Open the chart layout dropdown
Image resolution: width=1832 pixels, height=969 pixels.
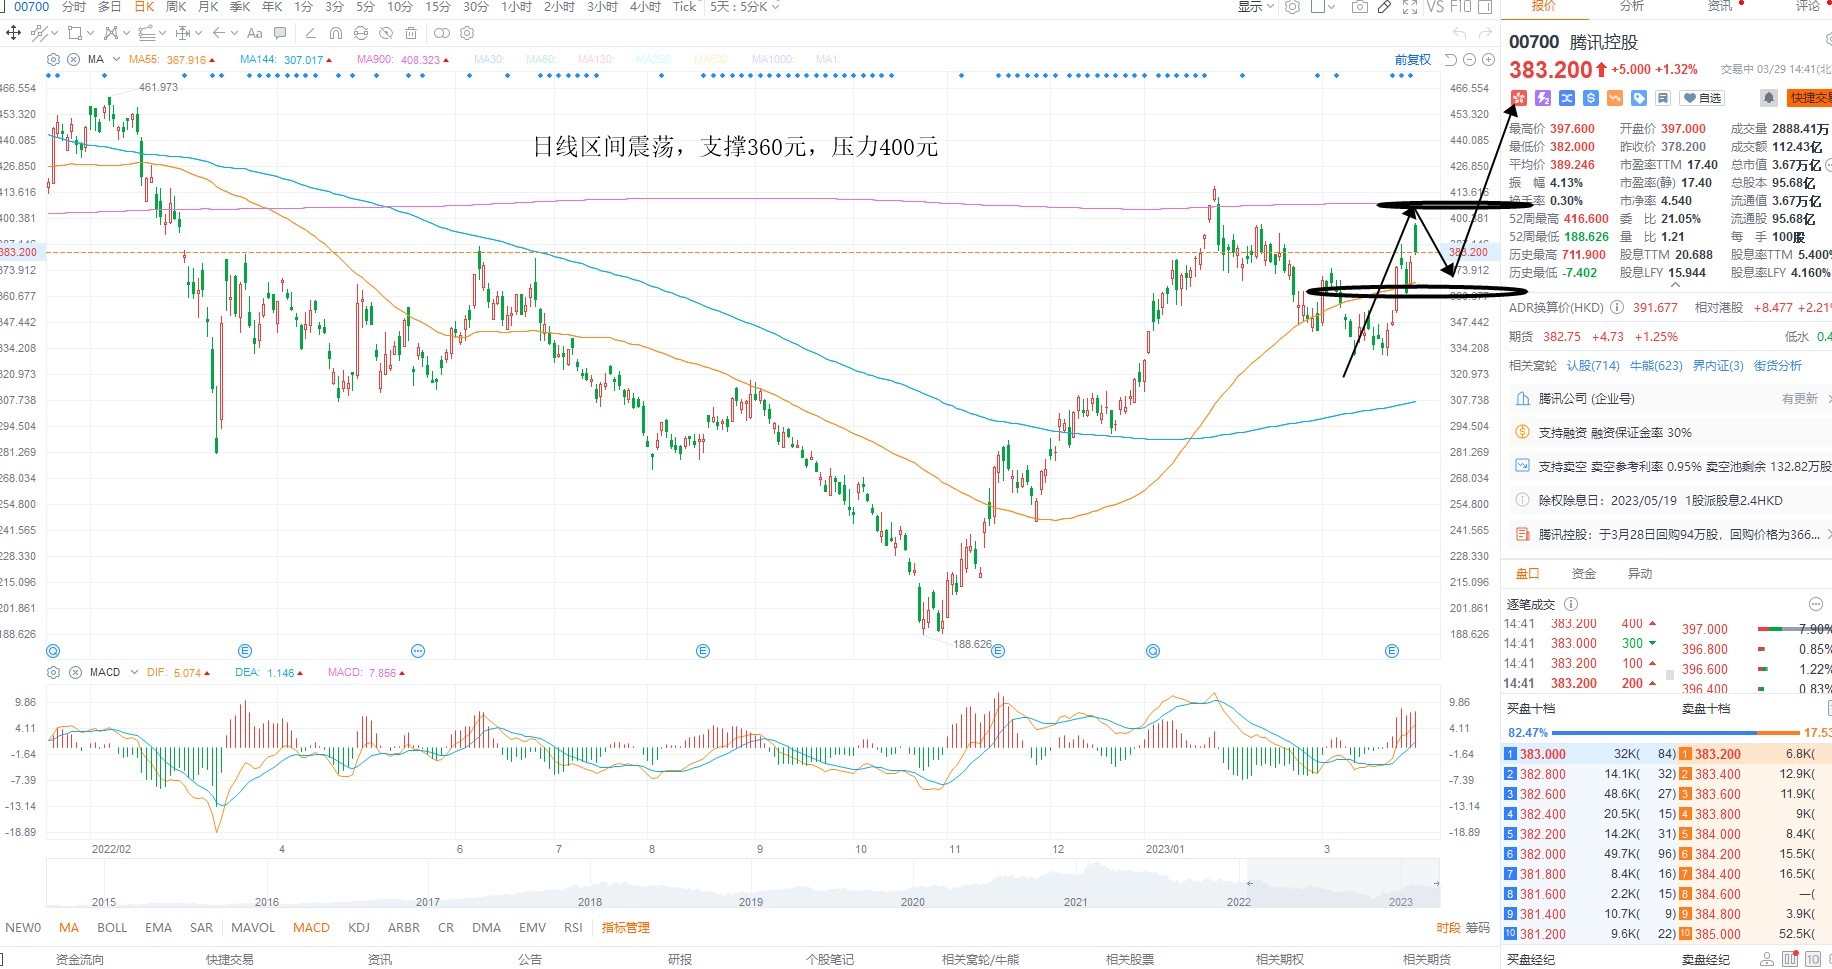point(1325,7)
